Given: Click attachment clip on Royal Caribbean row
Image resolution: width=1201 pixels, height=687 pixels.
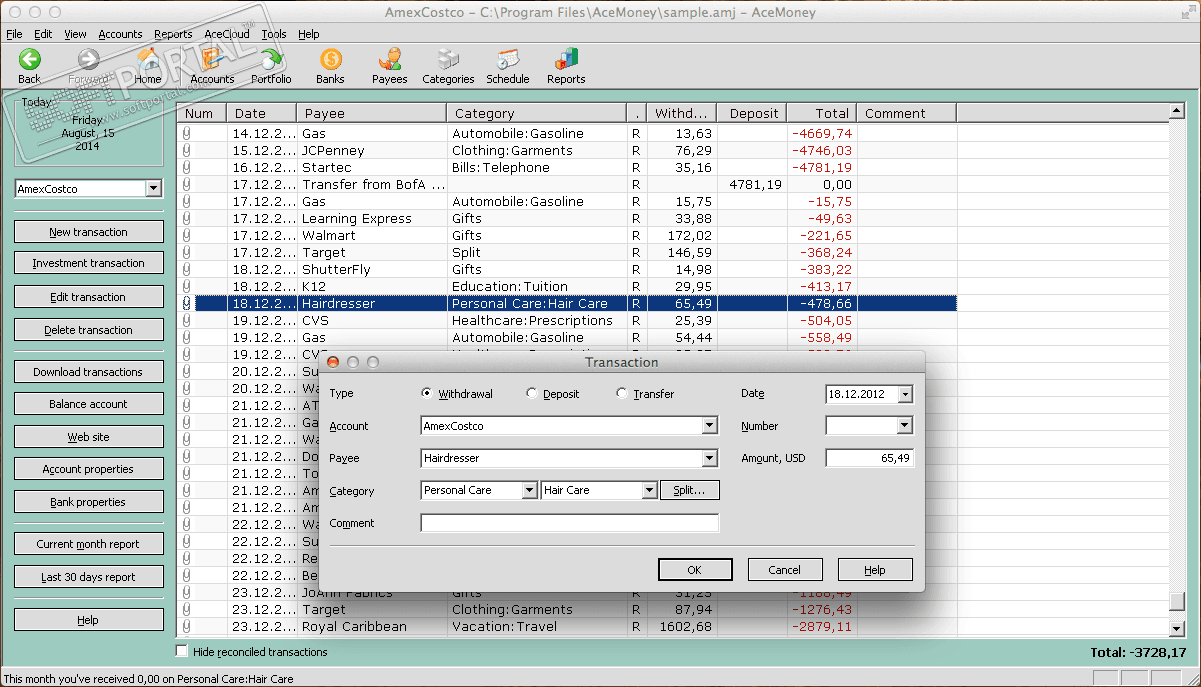Looking at the screenshot, I should point(186,627).
